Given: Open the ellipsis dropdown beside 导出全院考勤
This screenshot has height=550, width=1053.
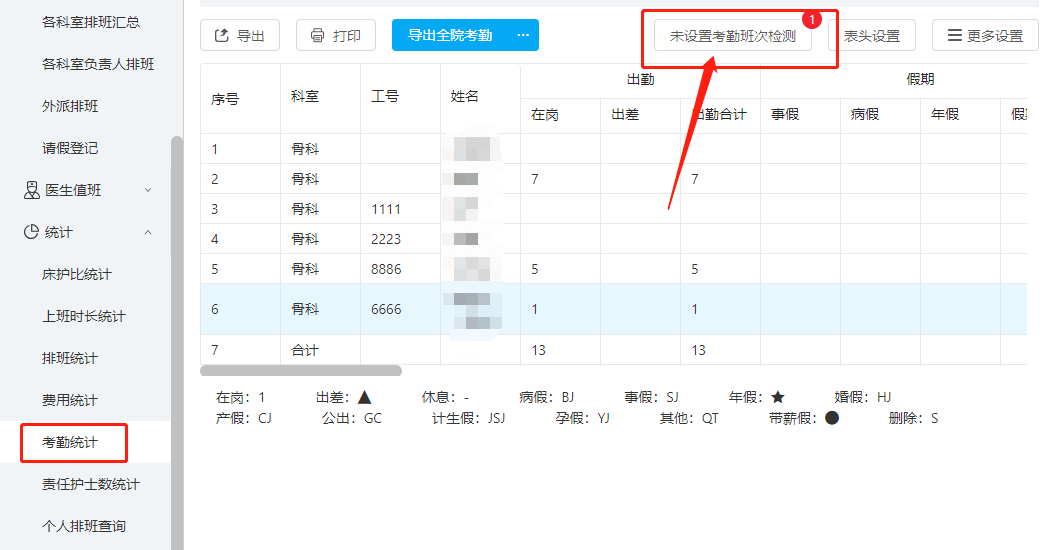Looking at the screenshot, I should click(523, 36).
